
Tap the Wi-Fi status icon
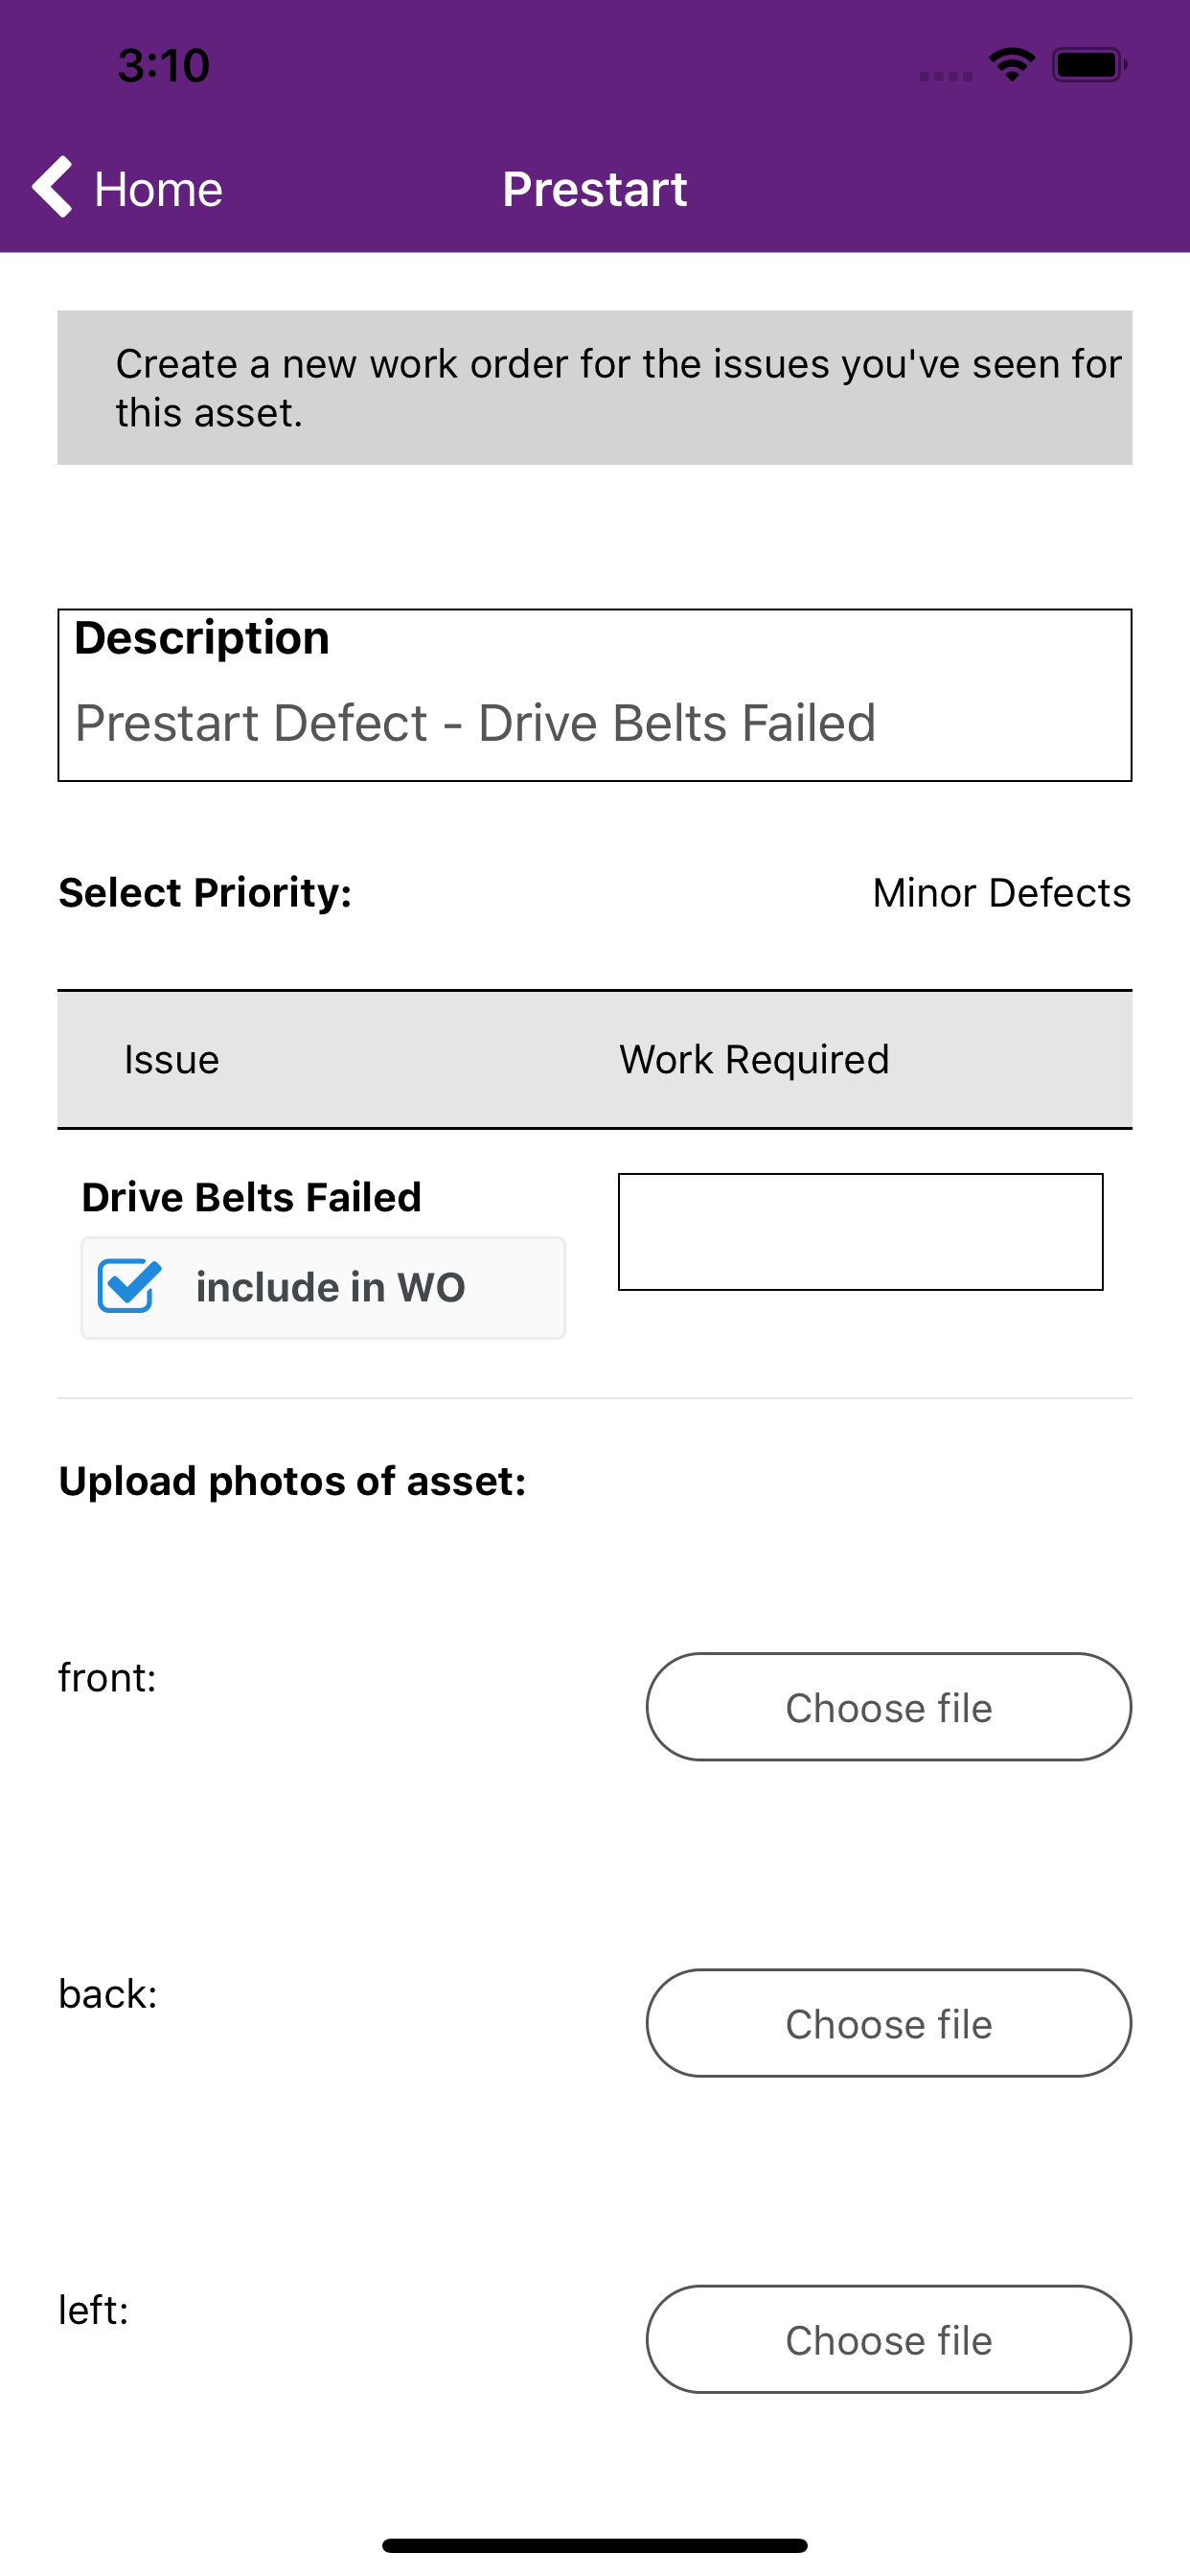[1011, 66]
